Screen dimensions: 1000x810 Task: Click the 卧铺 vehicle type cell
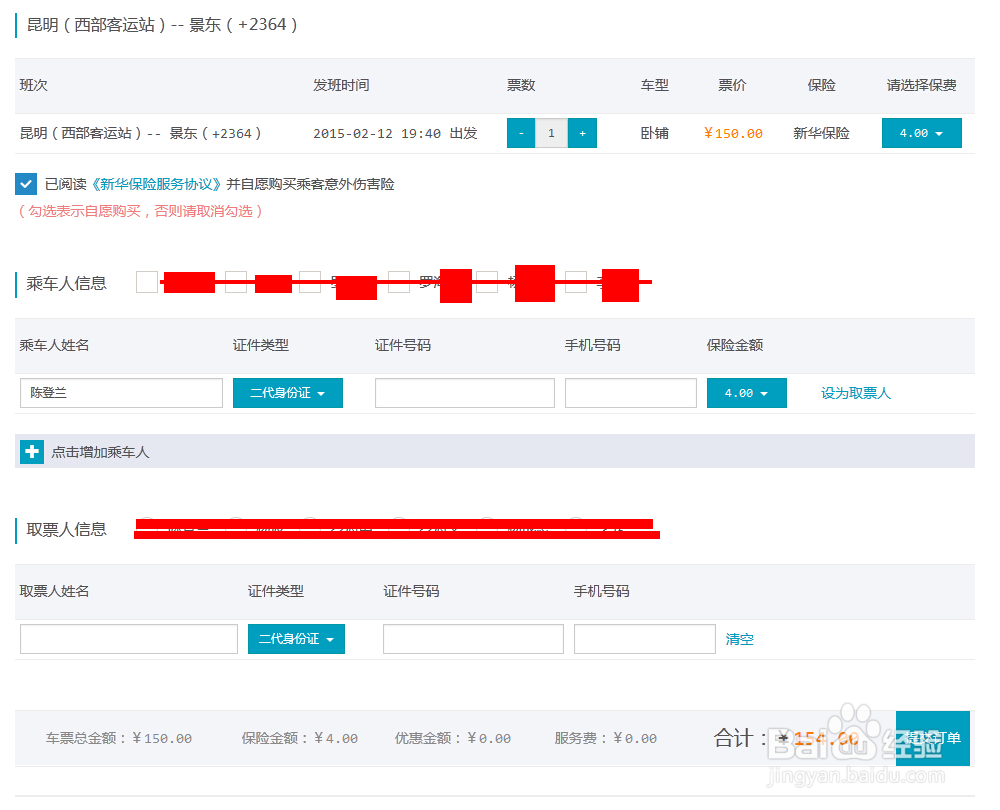point(655,133)
